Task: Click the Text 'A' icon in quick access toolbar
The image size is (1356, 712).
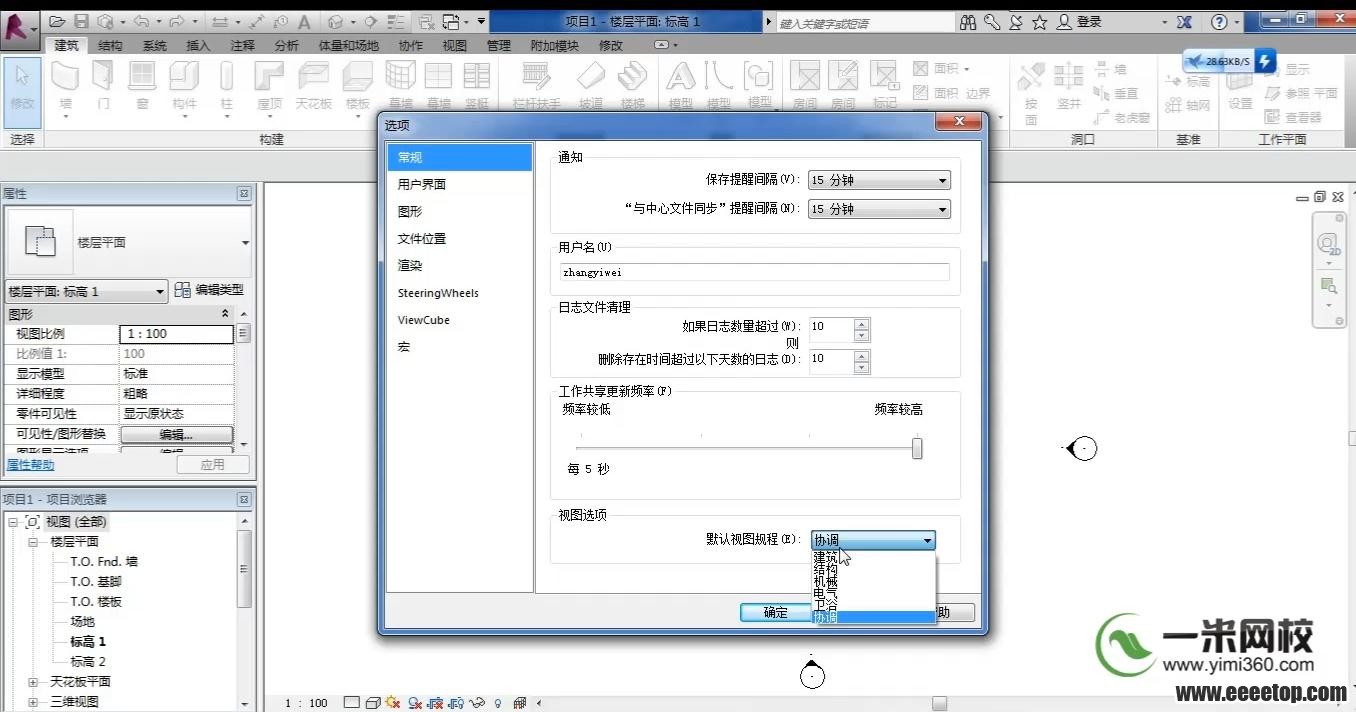Action: (304, 21)
